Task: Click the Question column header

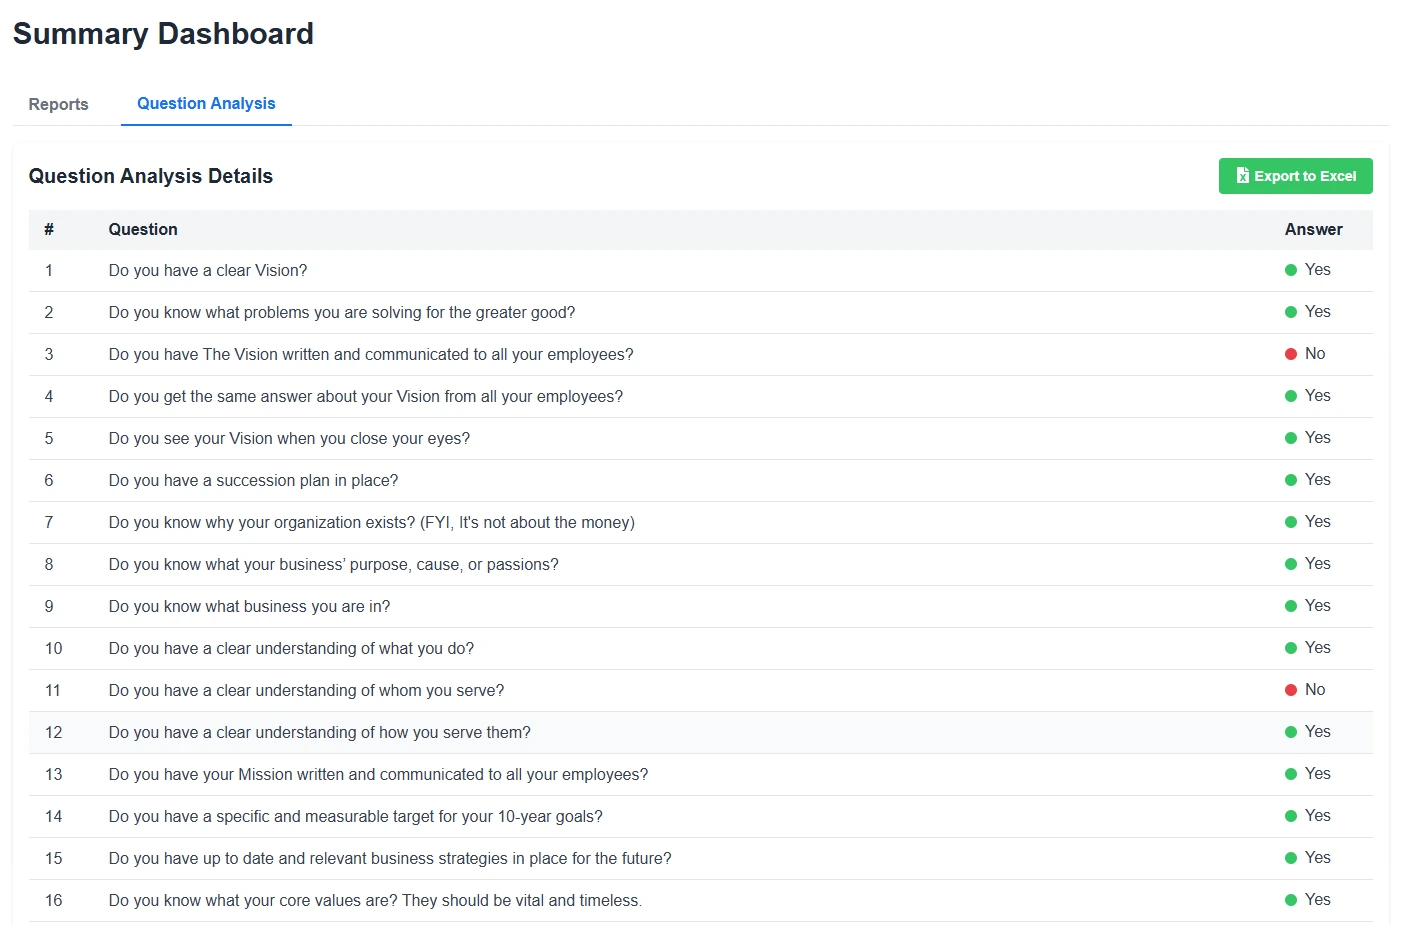Action: click(x=143, y=229)
